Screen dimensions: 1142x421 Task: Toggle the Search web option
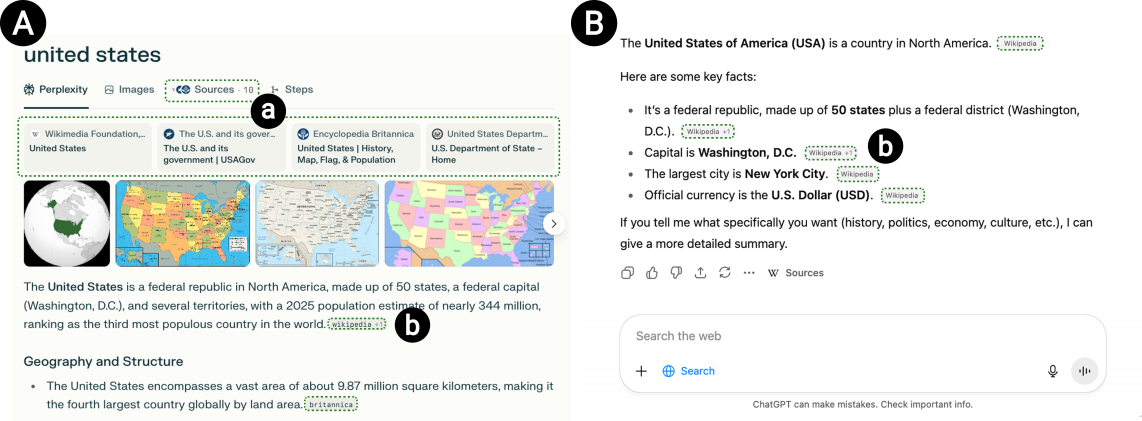coord(688,371)
